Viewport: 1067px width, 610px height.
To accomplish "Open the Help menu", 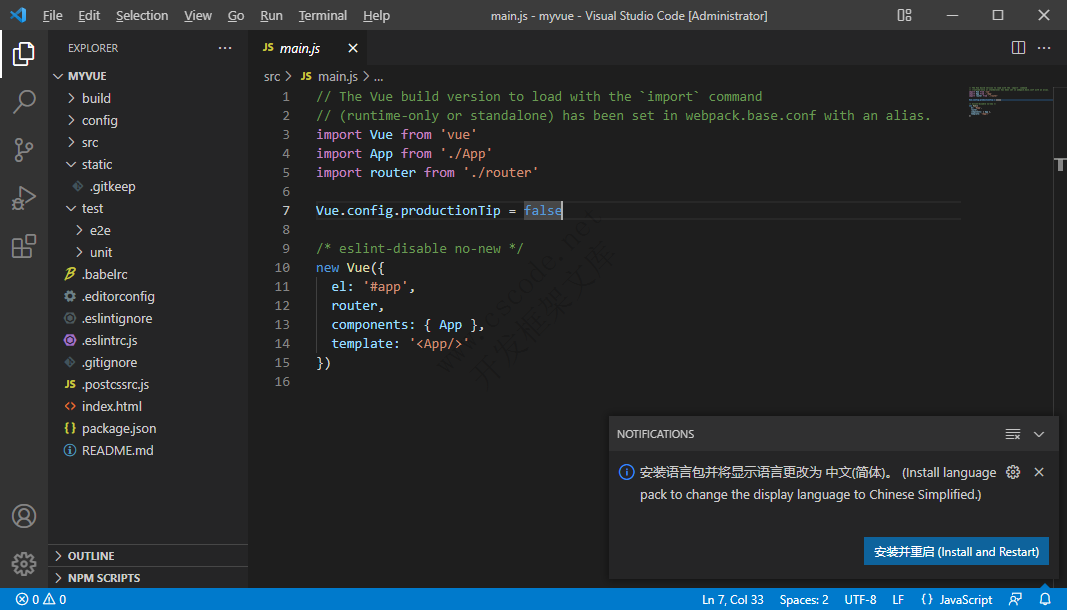I will click(x=376, y=15).
